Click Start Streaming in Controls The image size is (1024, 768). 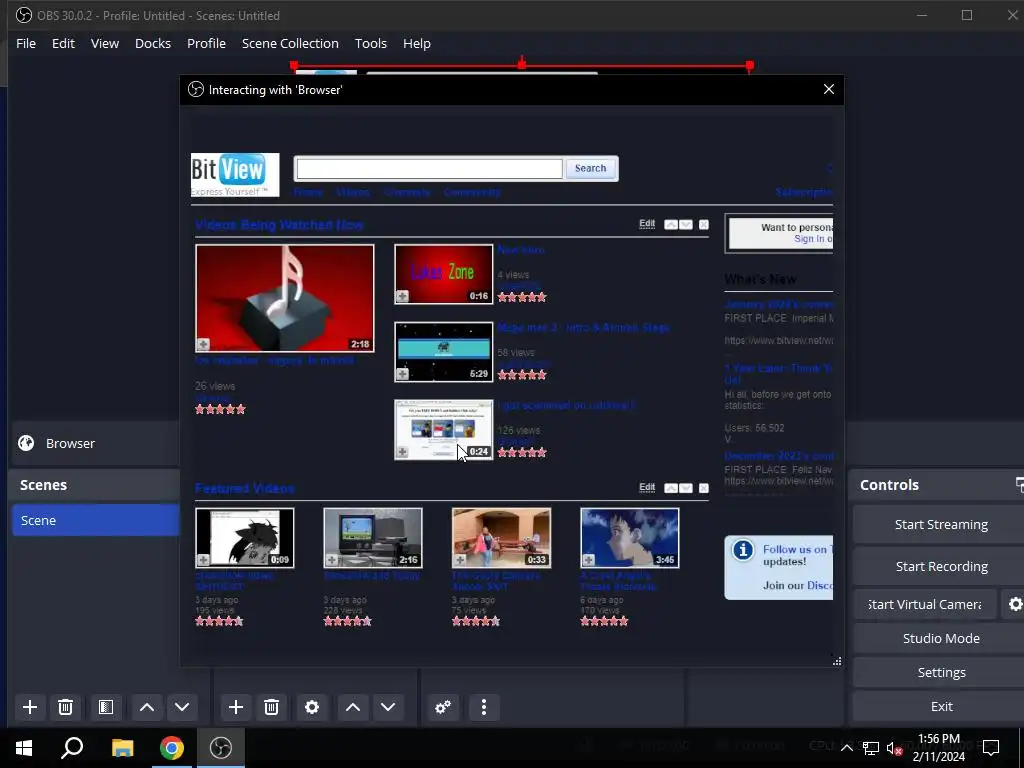pos(940,524)
